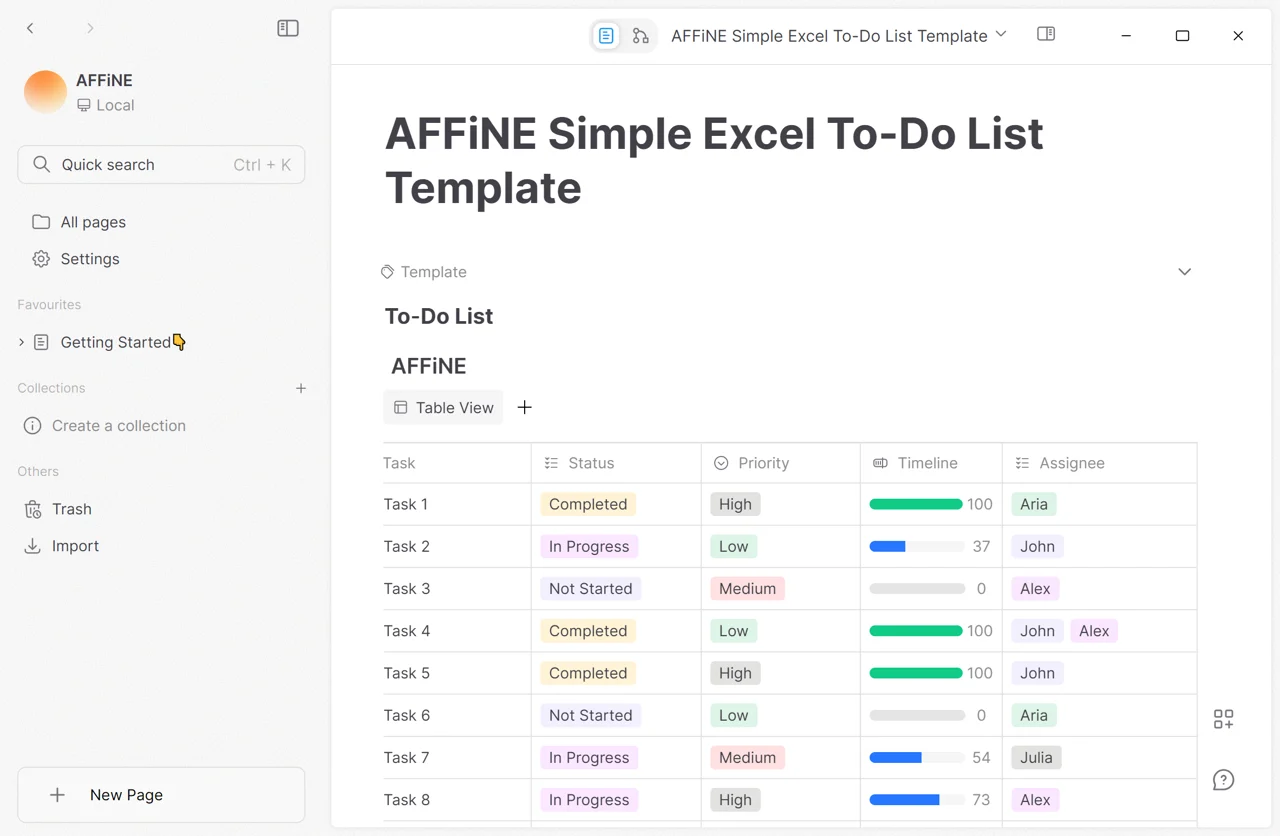Open the Status column header
Viewport: 1280px width, 836px height.
pos(616,463)
